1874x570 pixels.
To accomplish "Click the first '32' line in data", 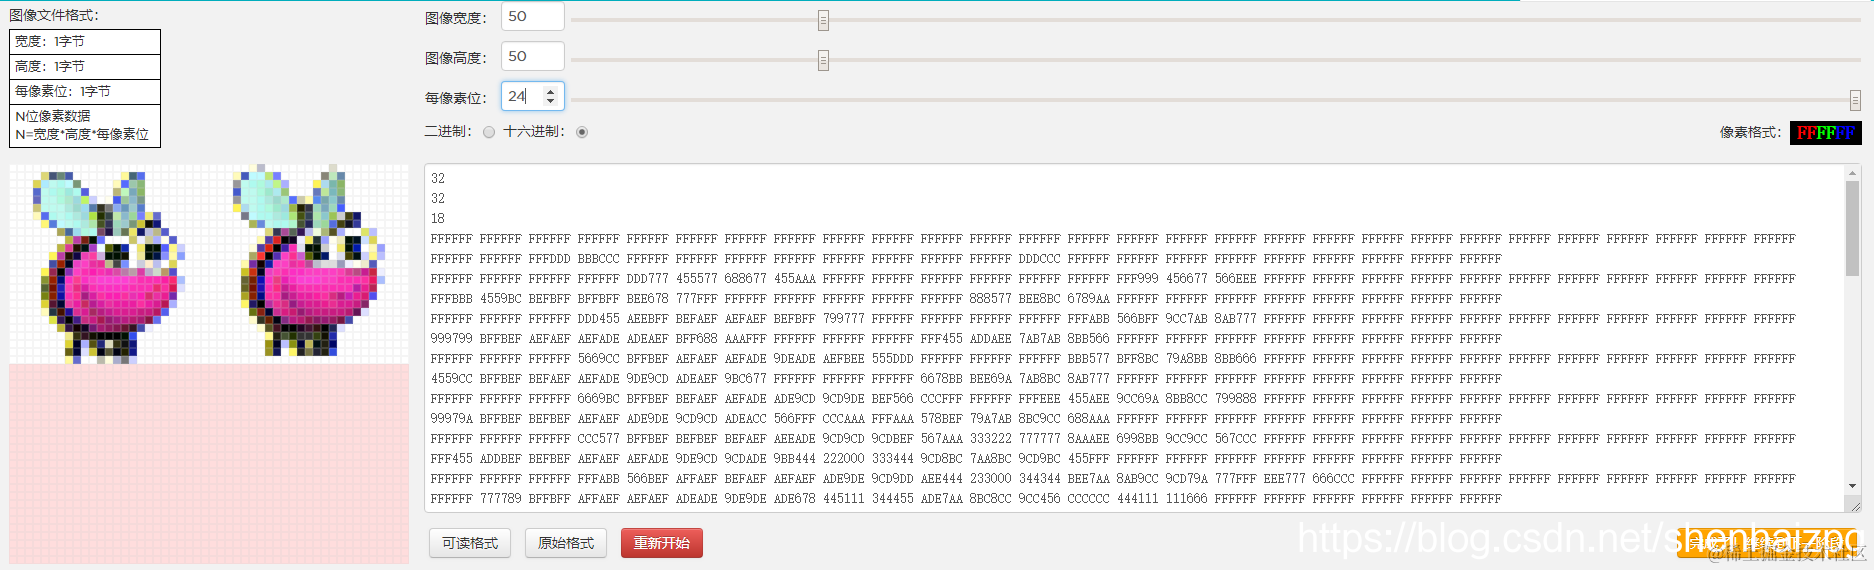I will pyautogui.click(x=438, y=179).
